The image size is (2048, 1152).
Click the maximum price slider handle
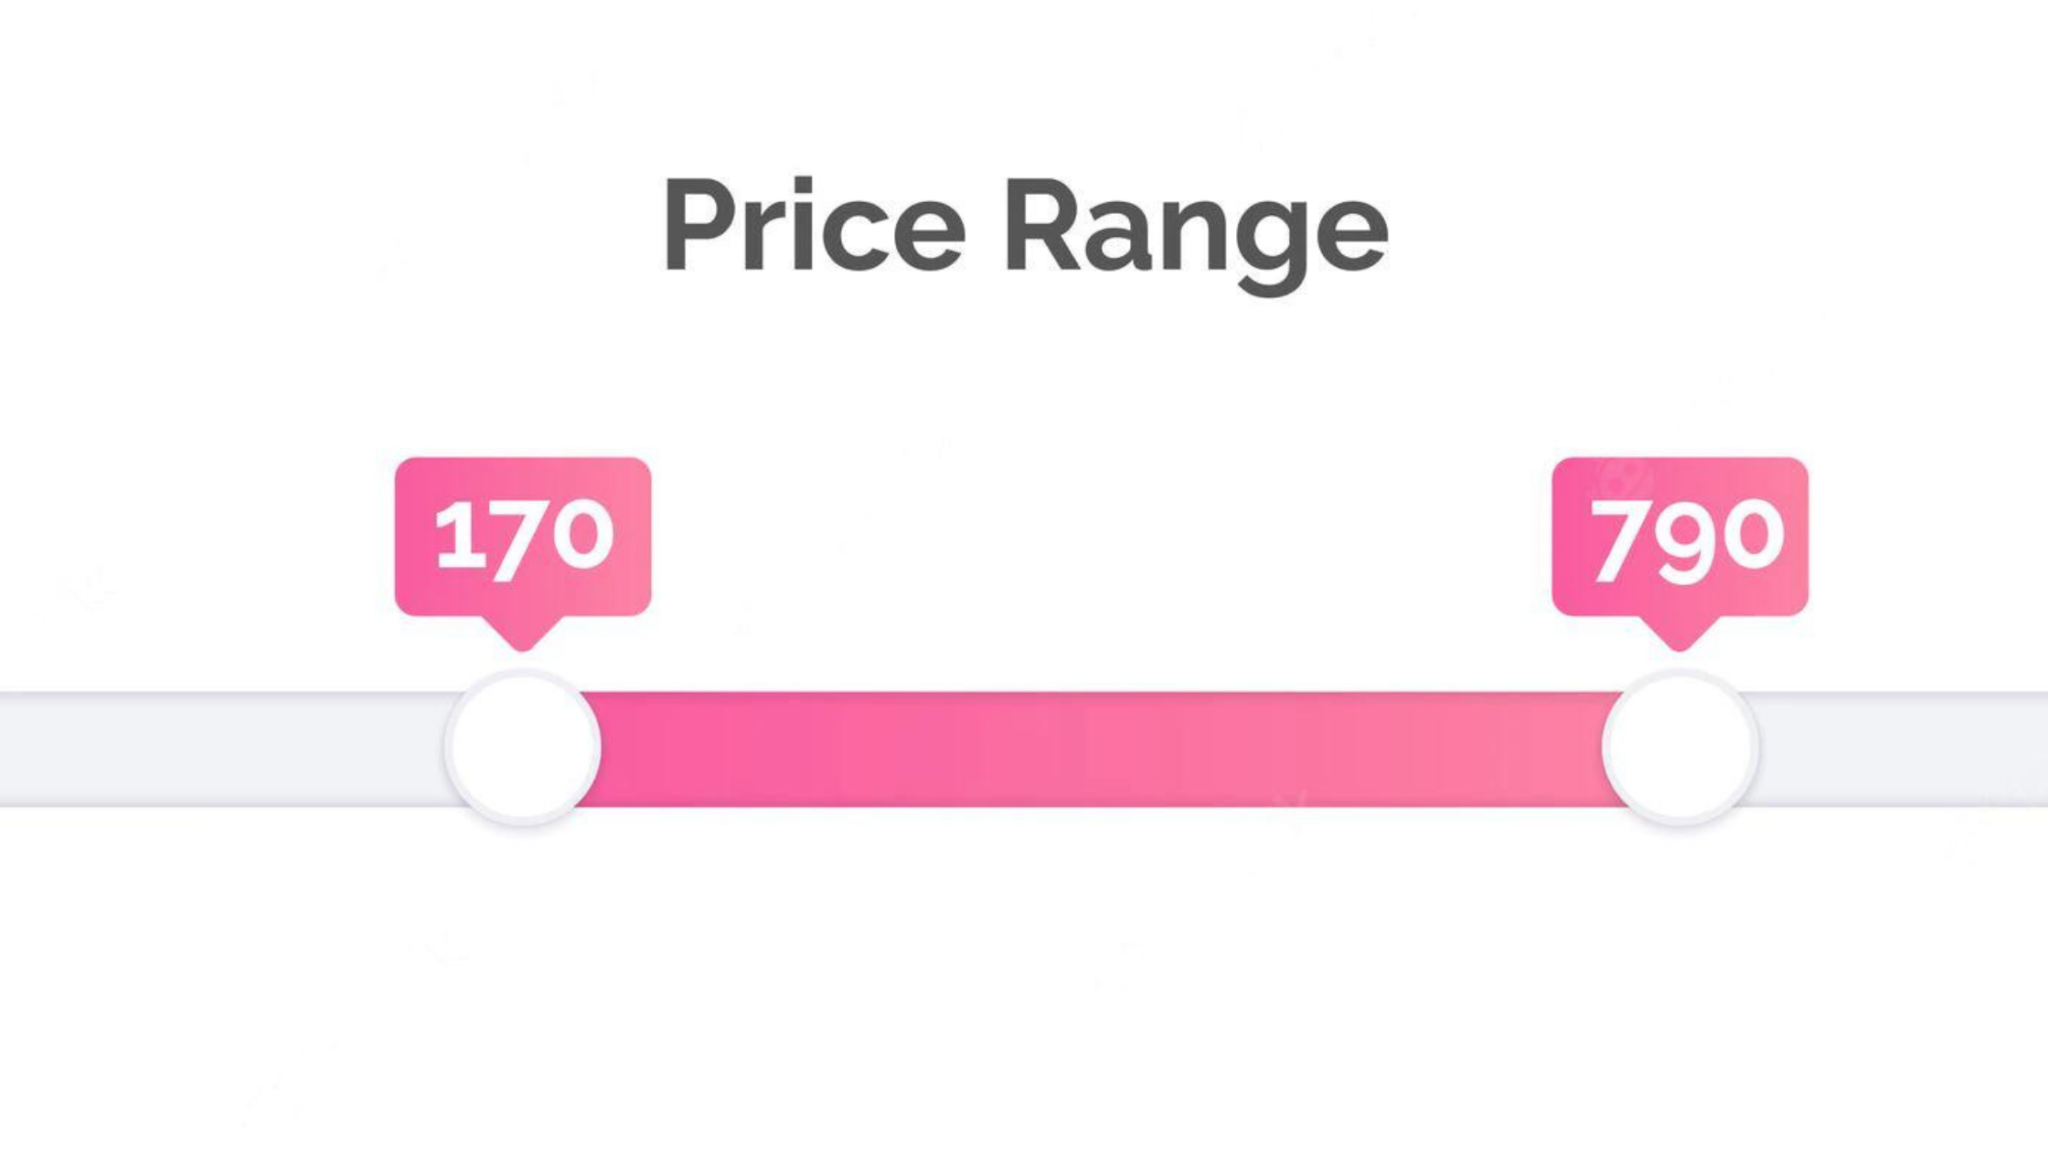[1679, 747]
